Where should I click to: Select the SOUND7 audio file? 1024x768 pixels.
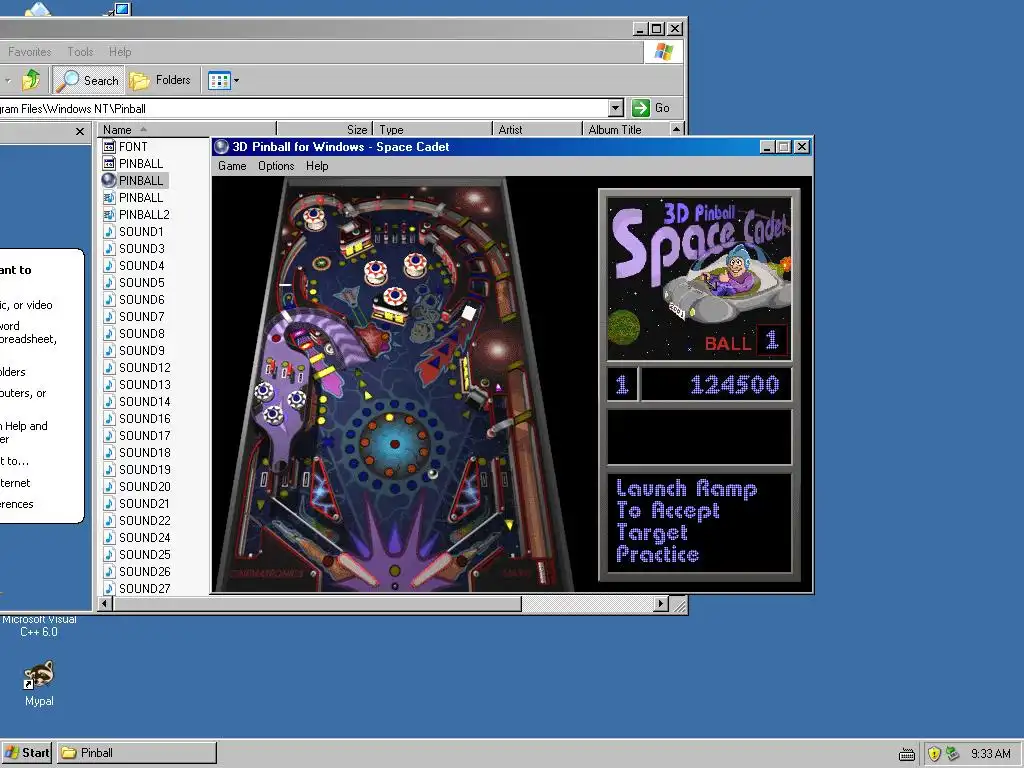(134, 316)
